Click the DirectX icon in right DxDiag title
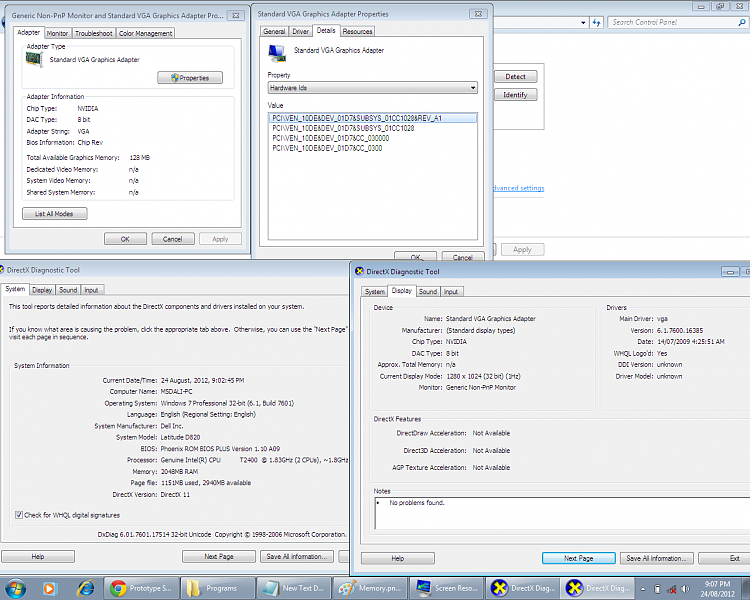This screenshot has width=750, height=600. click(359, 271)
